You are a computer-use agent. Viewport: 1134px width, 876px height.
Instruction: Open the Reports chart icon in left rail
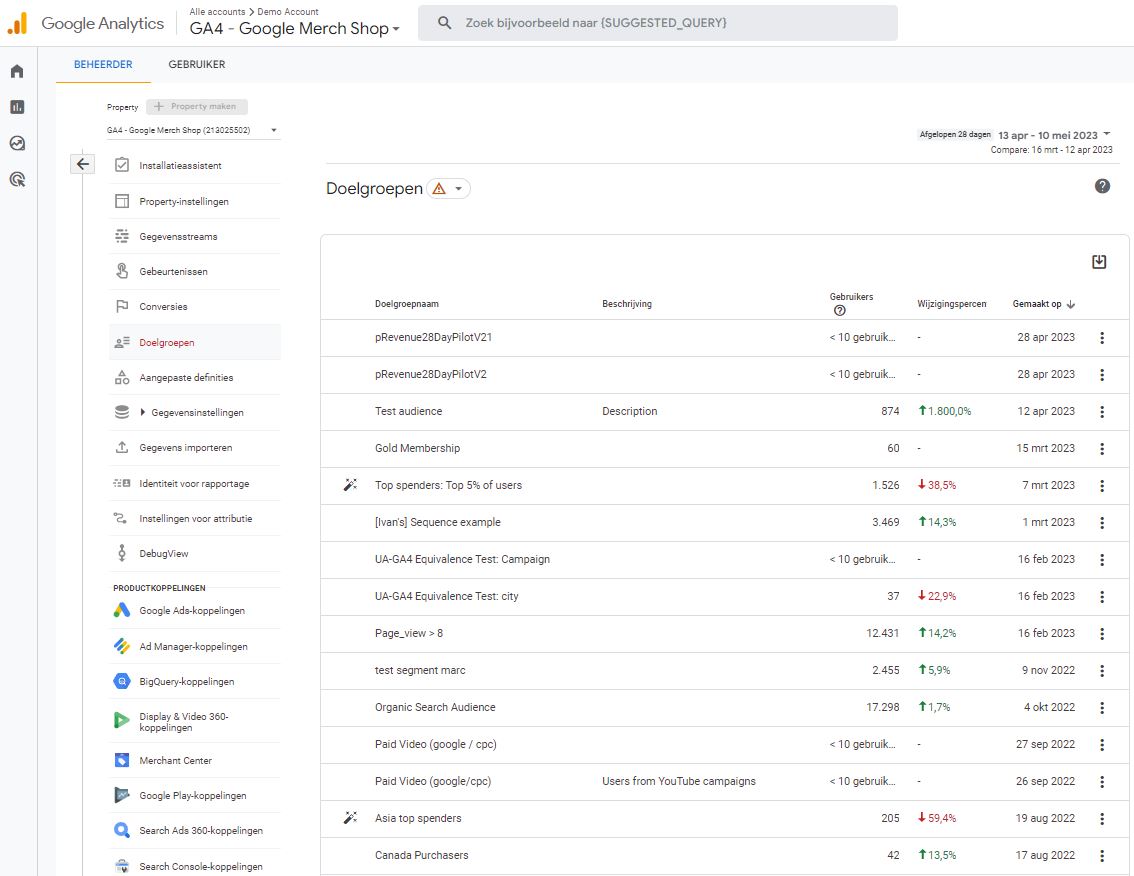17,107
